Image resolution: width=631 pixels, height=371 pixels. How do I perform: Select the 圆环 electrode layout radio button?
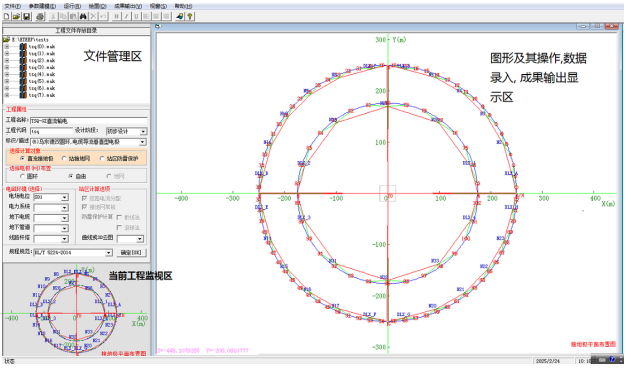point(23,176)
